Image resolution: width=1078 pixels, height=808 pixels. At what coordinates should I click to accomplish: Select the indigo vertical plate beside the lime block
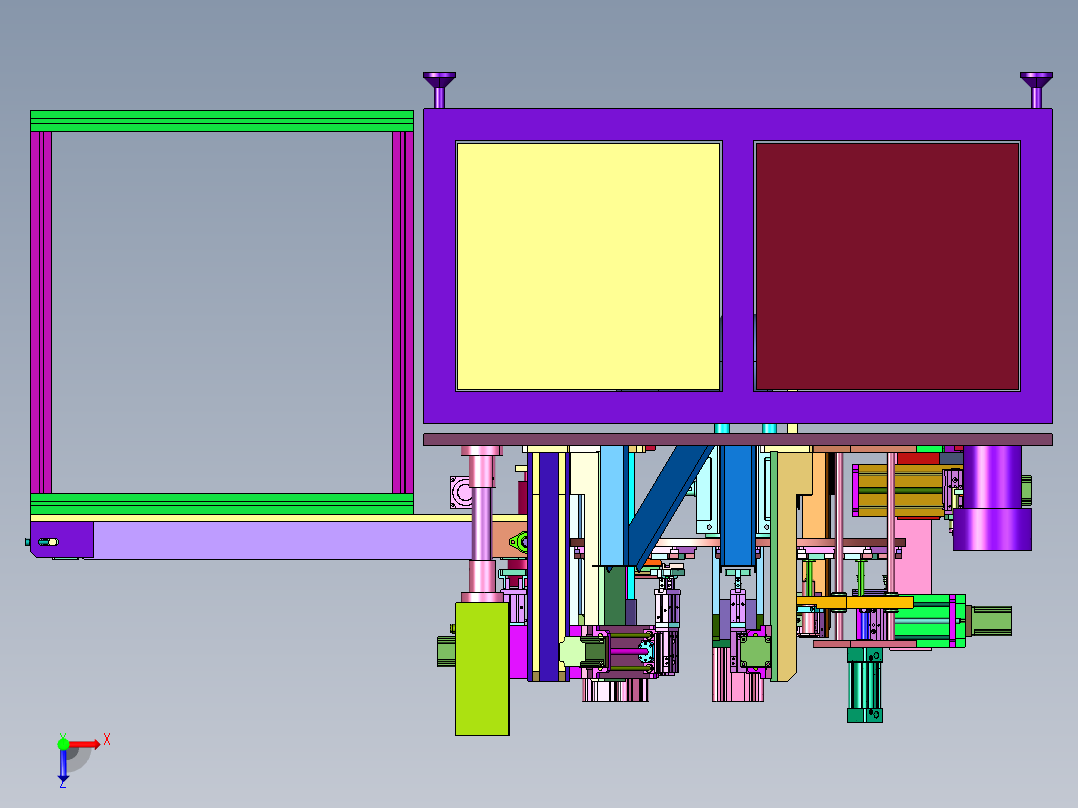click(549, 566)
